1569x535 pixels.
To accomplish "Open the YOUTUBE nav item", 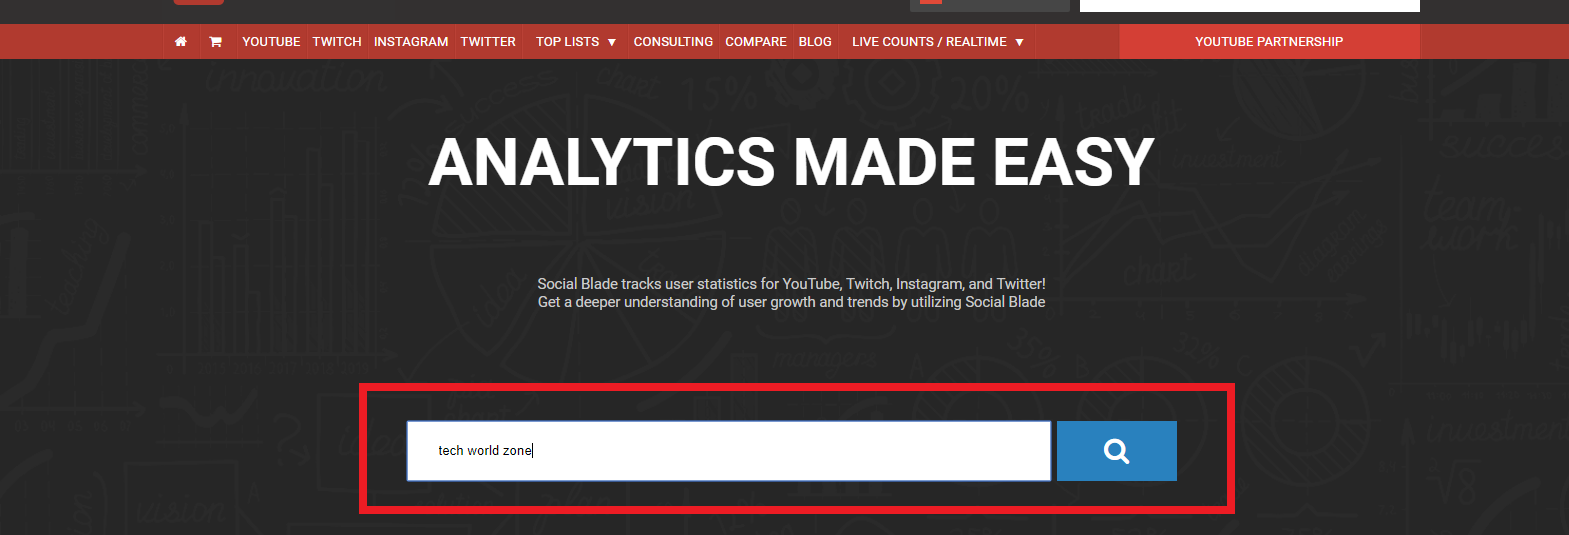I will tap(271, 42).
